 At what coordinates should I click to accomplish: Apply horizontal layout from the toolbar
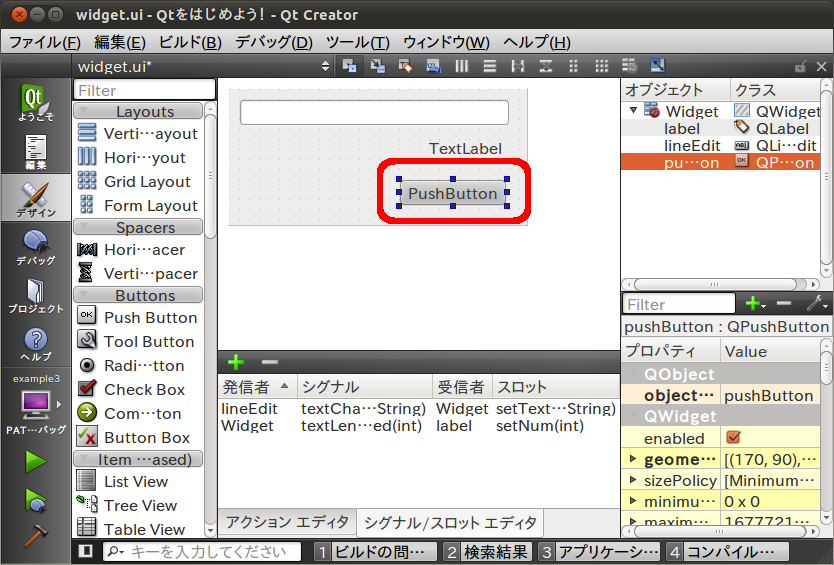coord(462,66)
